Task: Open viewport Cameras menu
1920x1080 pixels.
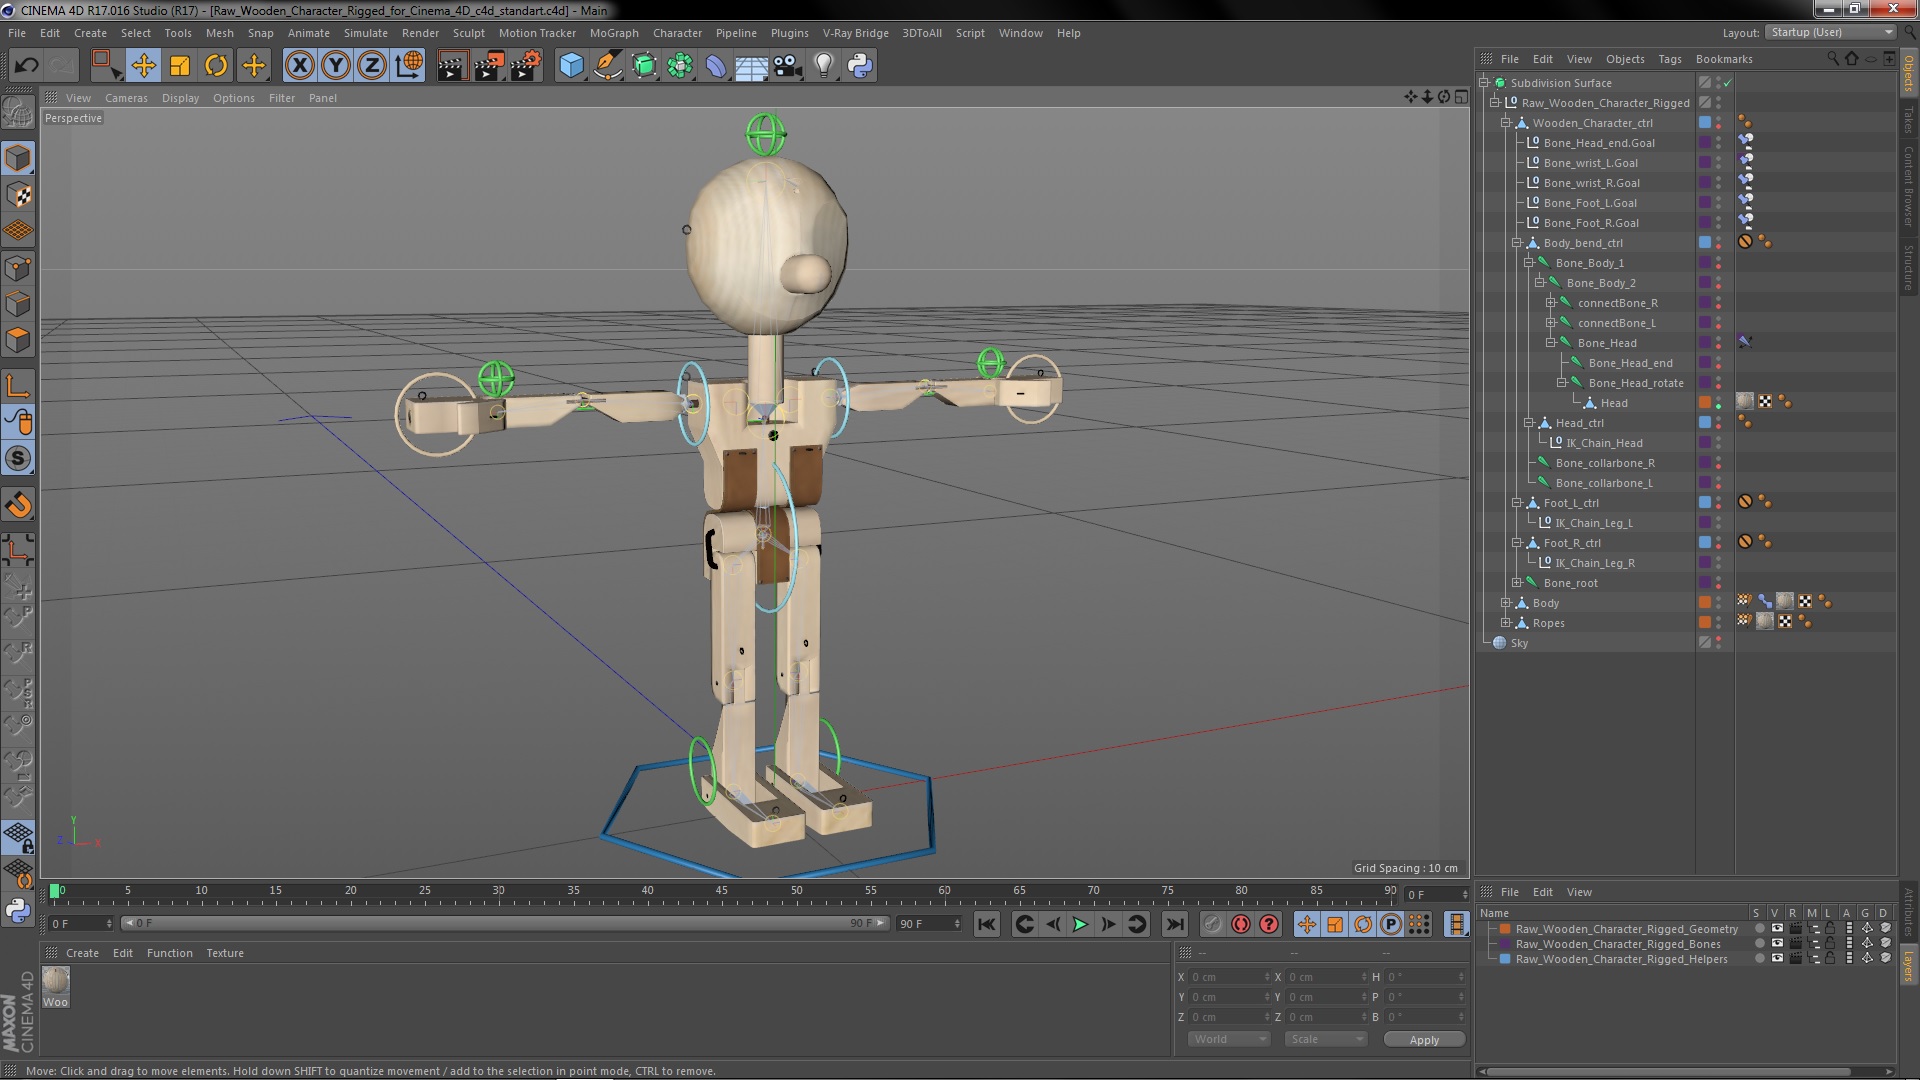Action: coord(126,98)
